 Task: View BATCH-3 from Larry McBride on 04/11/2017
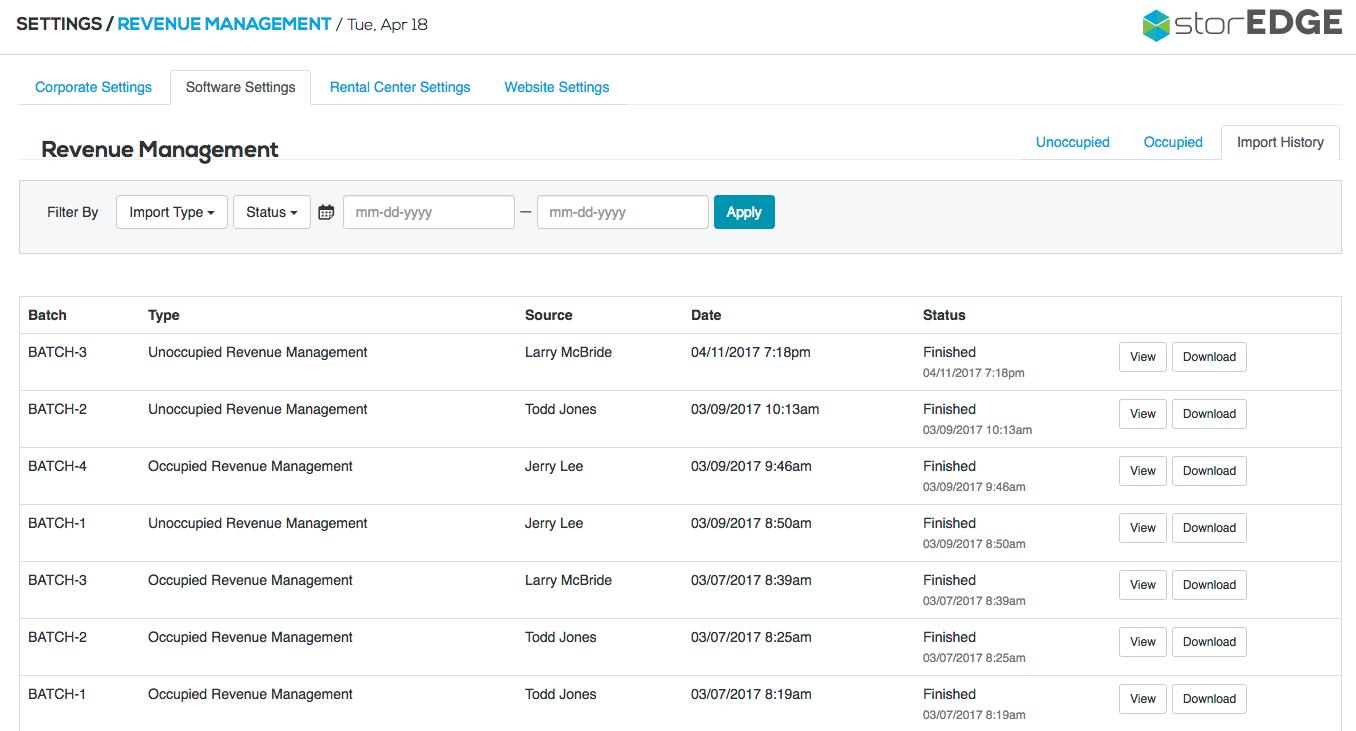1142,357
